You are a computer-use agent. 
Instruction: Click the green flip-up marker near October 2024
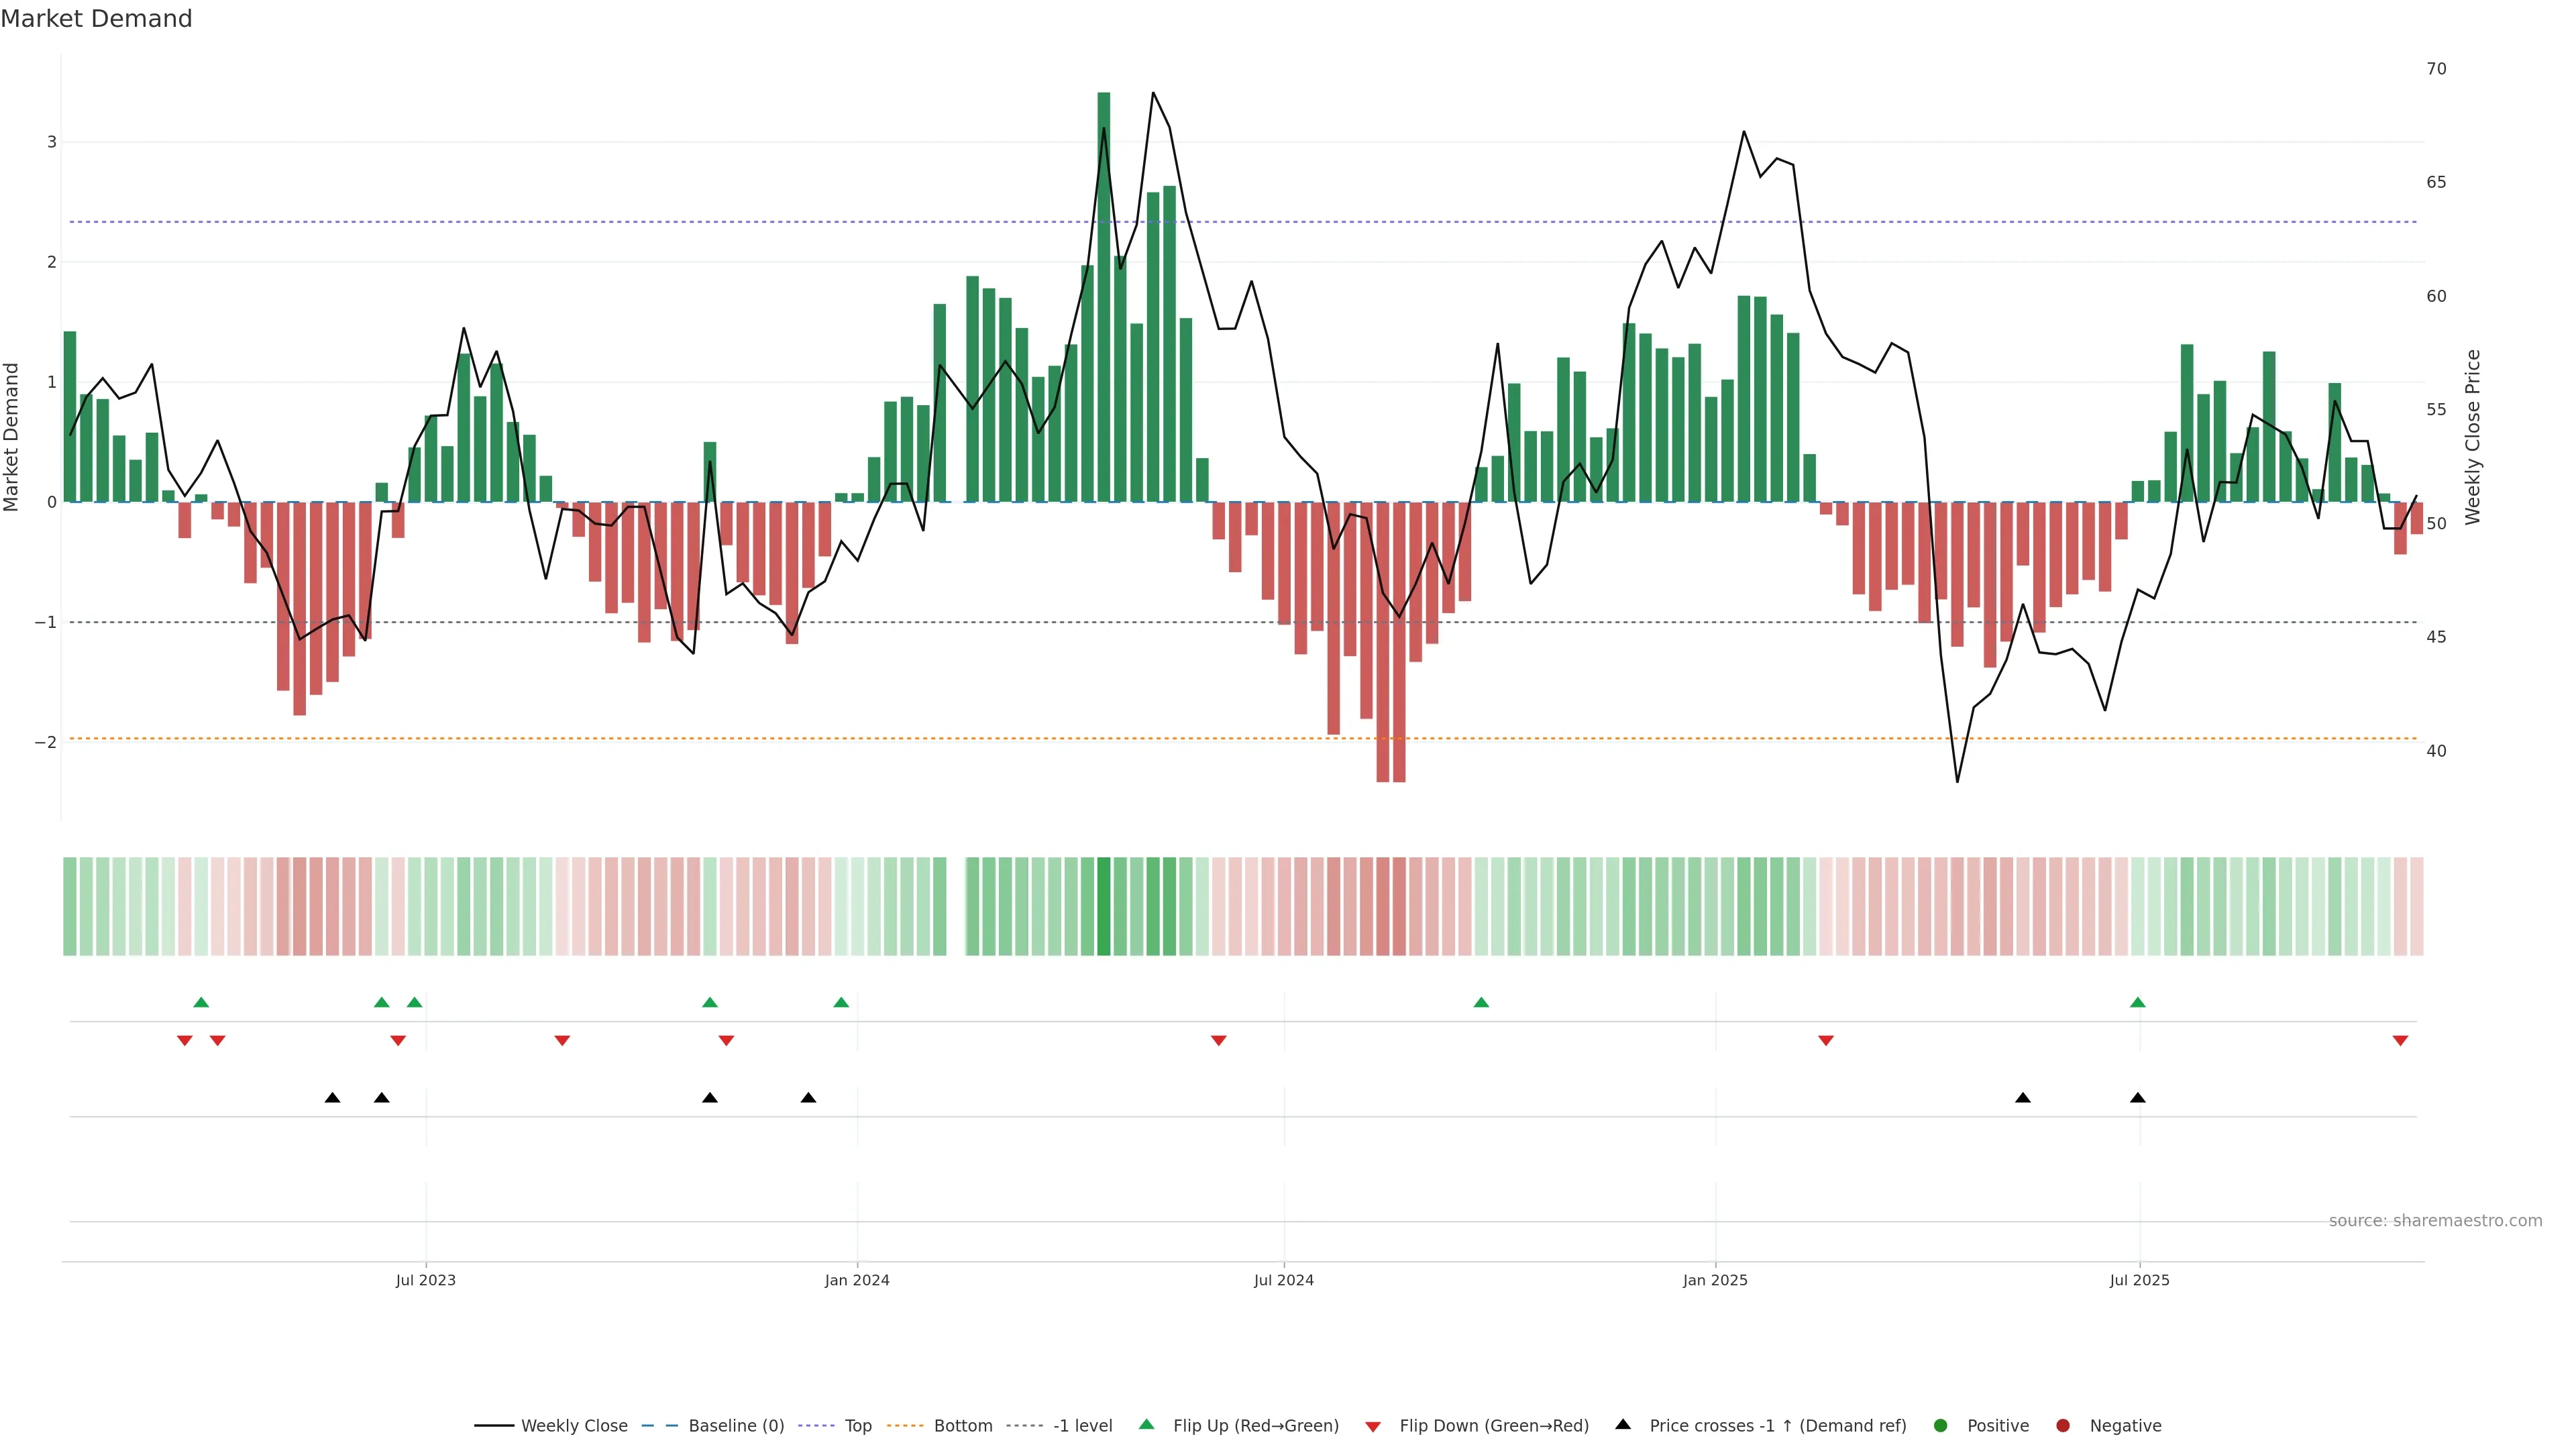(x=1481, y=1002)
